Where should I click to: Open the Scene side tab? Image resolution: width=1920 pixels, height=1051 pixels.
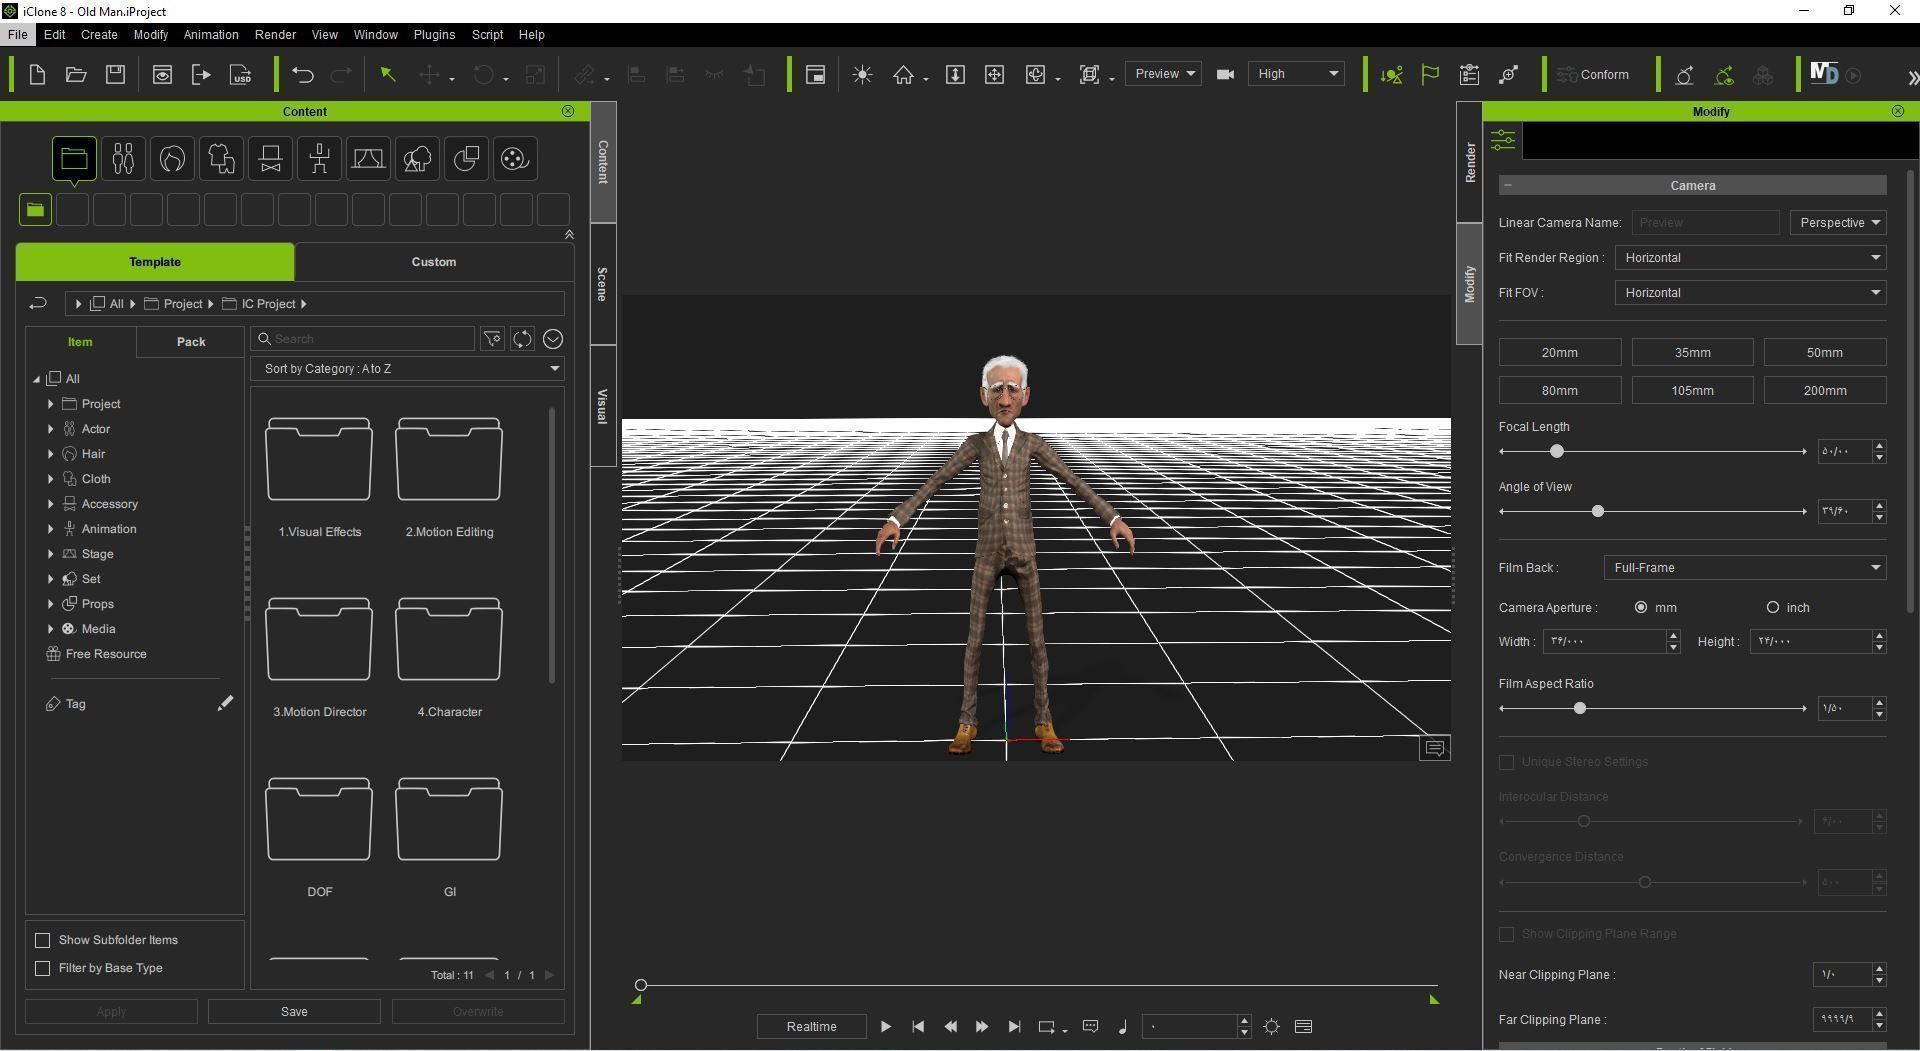[x=602, y=284]
